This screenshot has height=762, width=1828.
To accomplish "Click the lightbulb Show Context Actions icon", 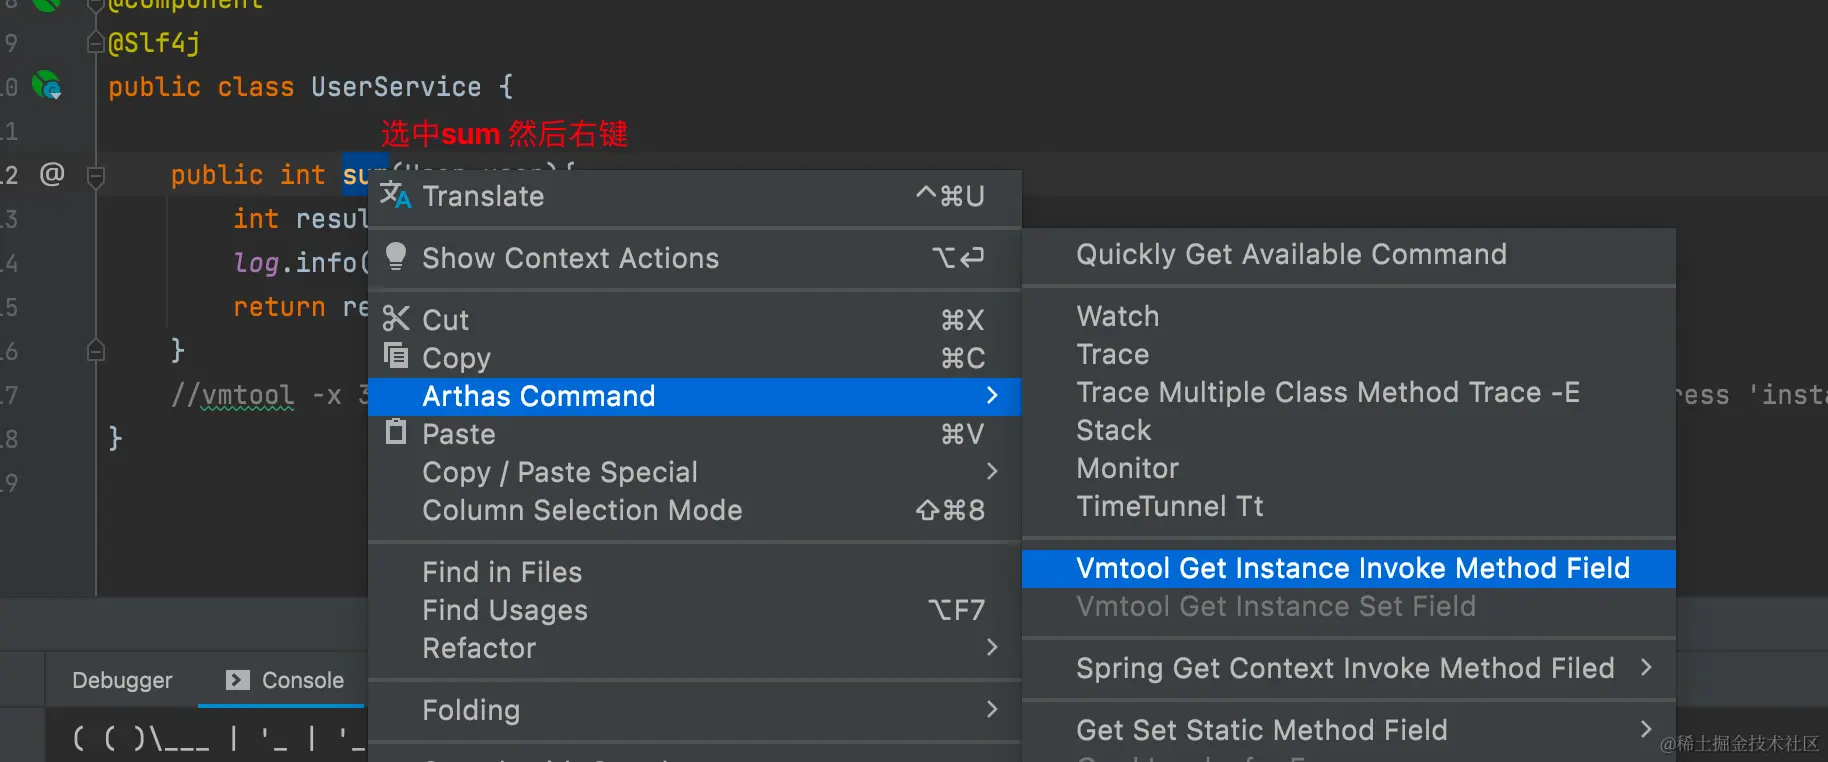I will click(x=395, y=257).
